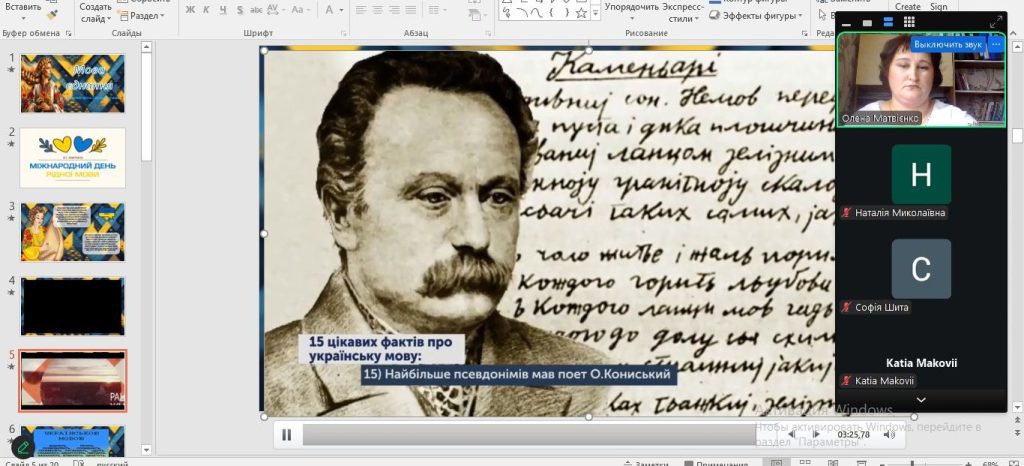Select slide 4 black thumbnail

pos(72,306)
